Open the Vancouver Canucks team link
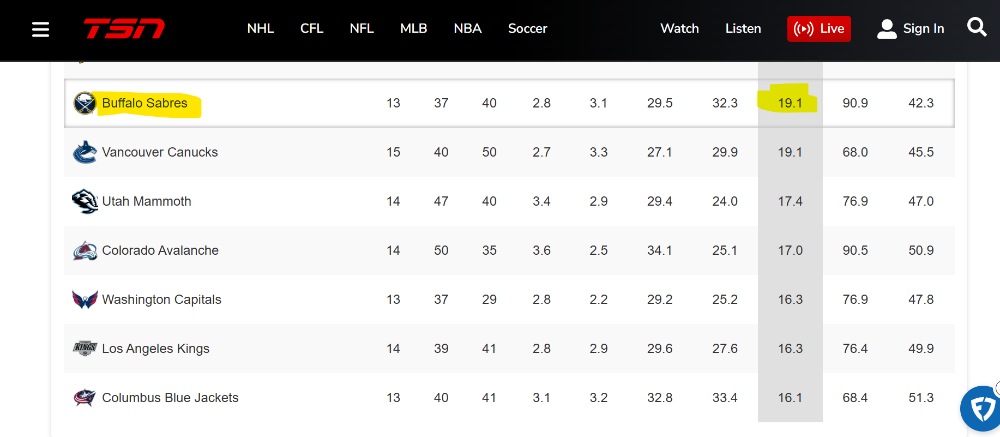 click(160, 152)
